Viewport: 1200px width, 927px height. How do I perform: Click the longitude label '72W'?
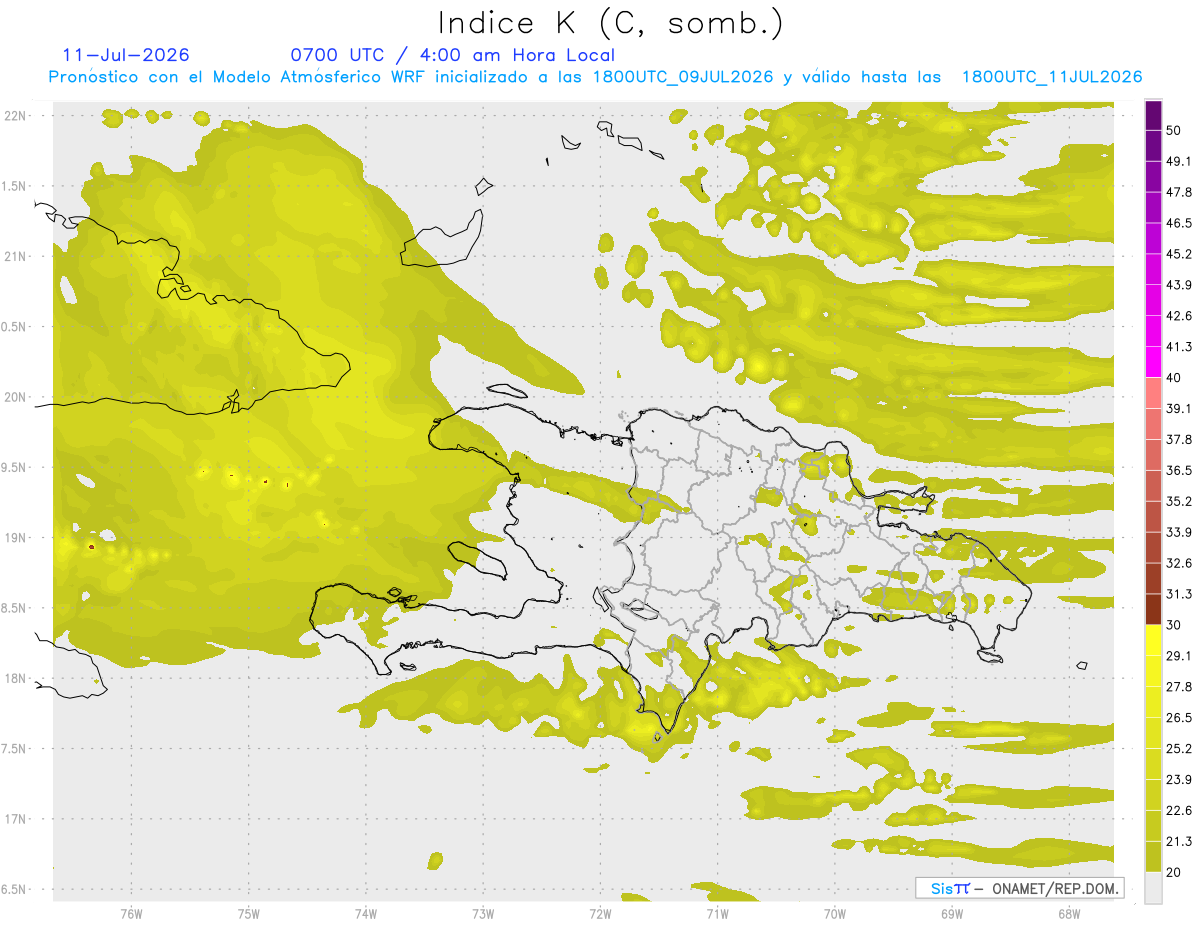click(600, 913)
